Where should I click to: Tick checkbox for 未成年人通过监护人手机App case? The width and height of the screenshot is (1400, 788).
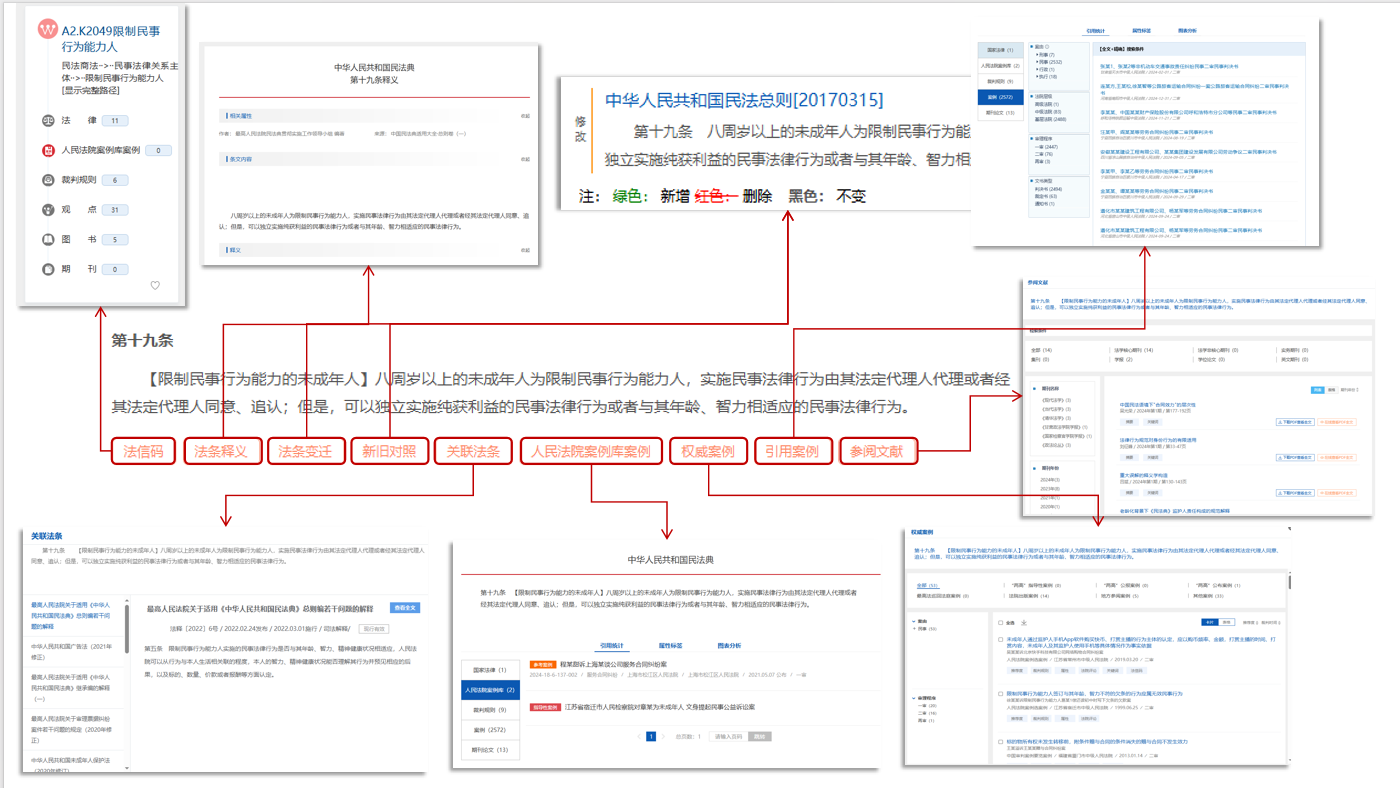coord(1000,640)
